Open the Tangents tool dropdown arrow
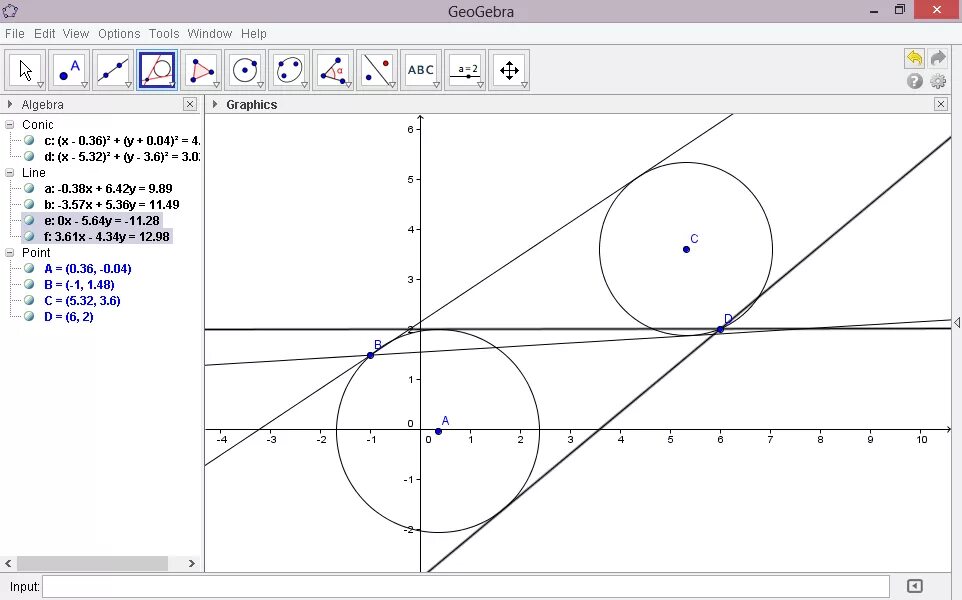Screen dimensions: 962x600 click(172, 85)
